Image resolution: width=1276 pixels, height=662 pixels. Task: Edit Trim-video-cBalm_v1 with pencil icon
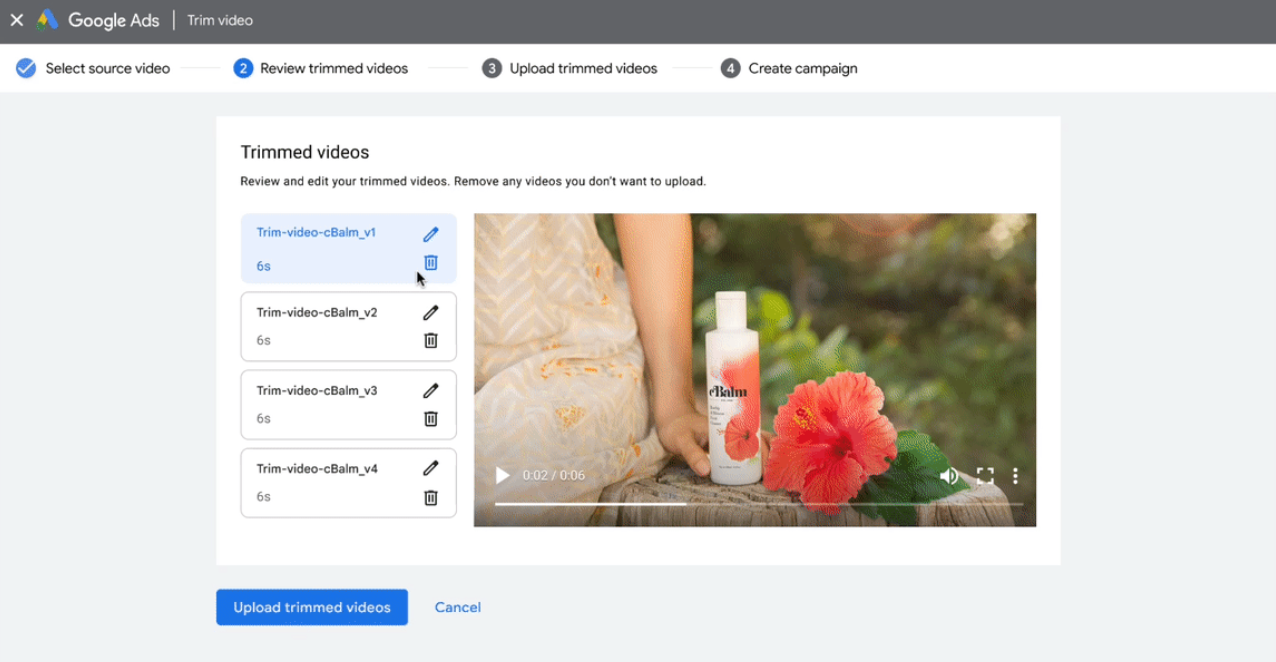(x=431, y=234)
